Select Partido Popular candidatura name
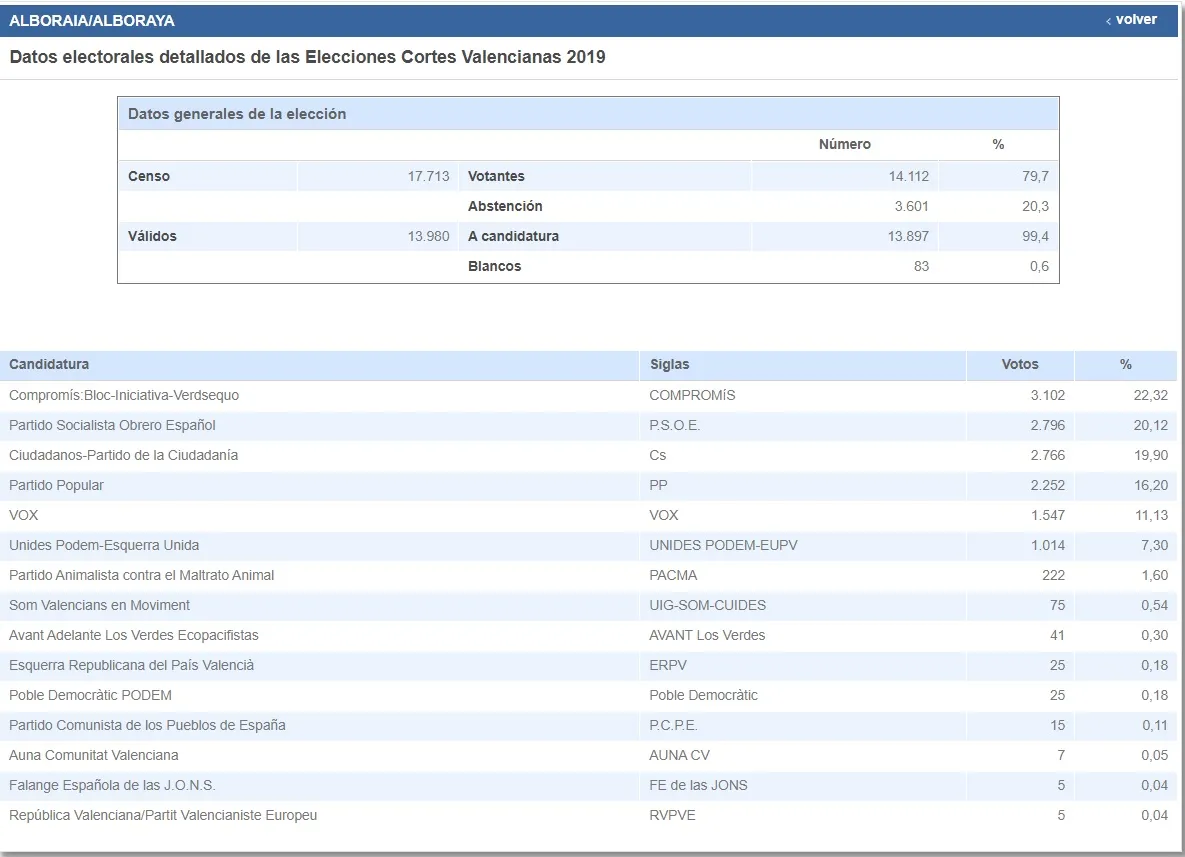 [57, 485]
